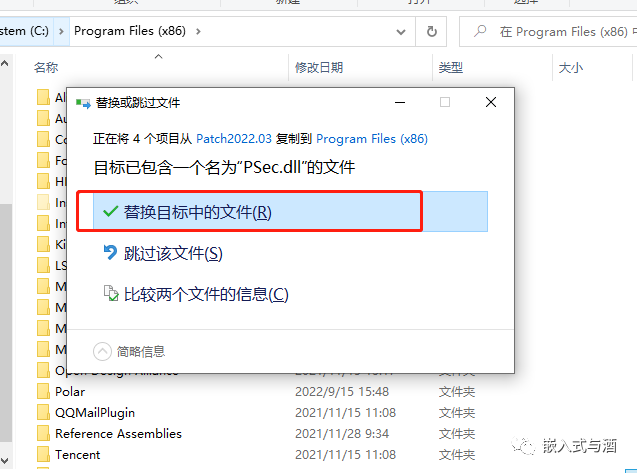Collapse details with 简略信息 chevron

[102, 351]
